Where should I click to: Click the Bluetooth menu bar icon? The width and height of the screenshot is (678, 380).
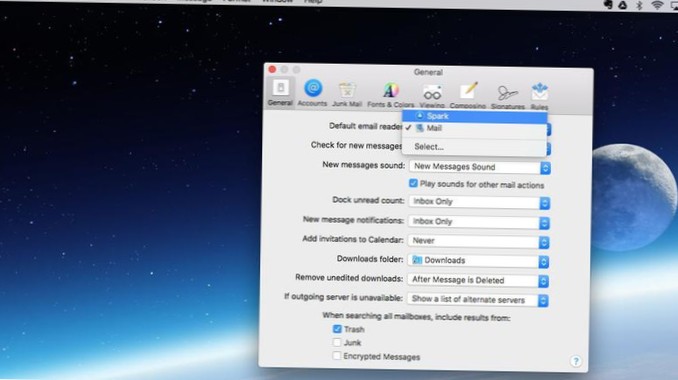click(x=640, y=5)
